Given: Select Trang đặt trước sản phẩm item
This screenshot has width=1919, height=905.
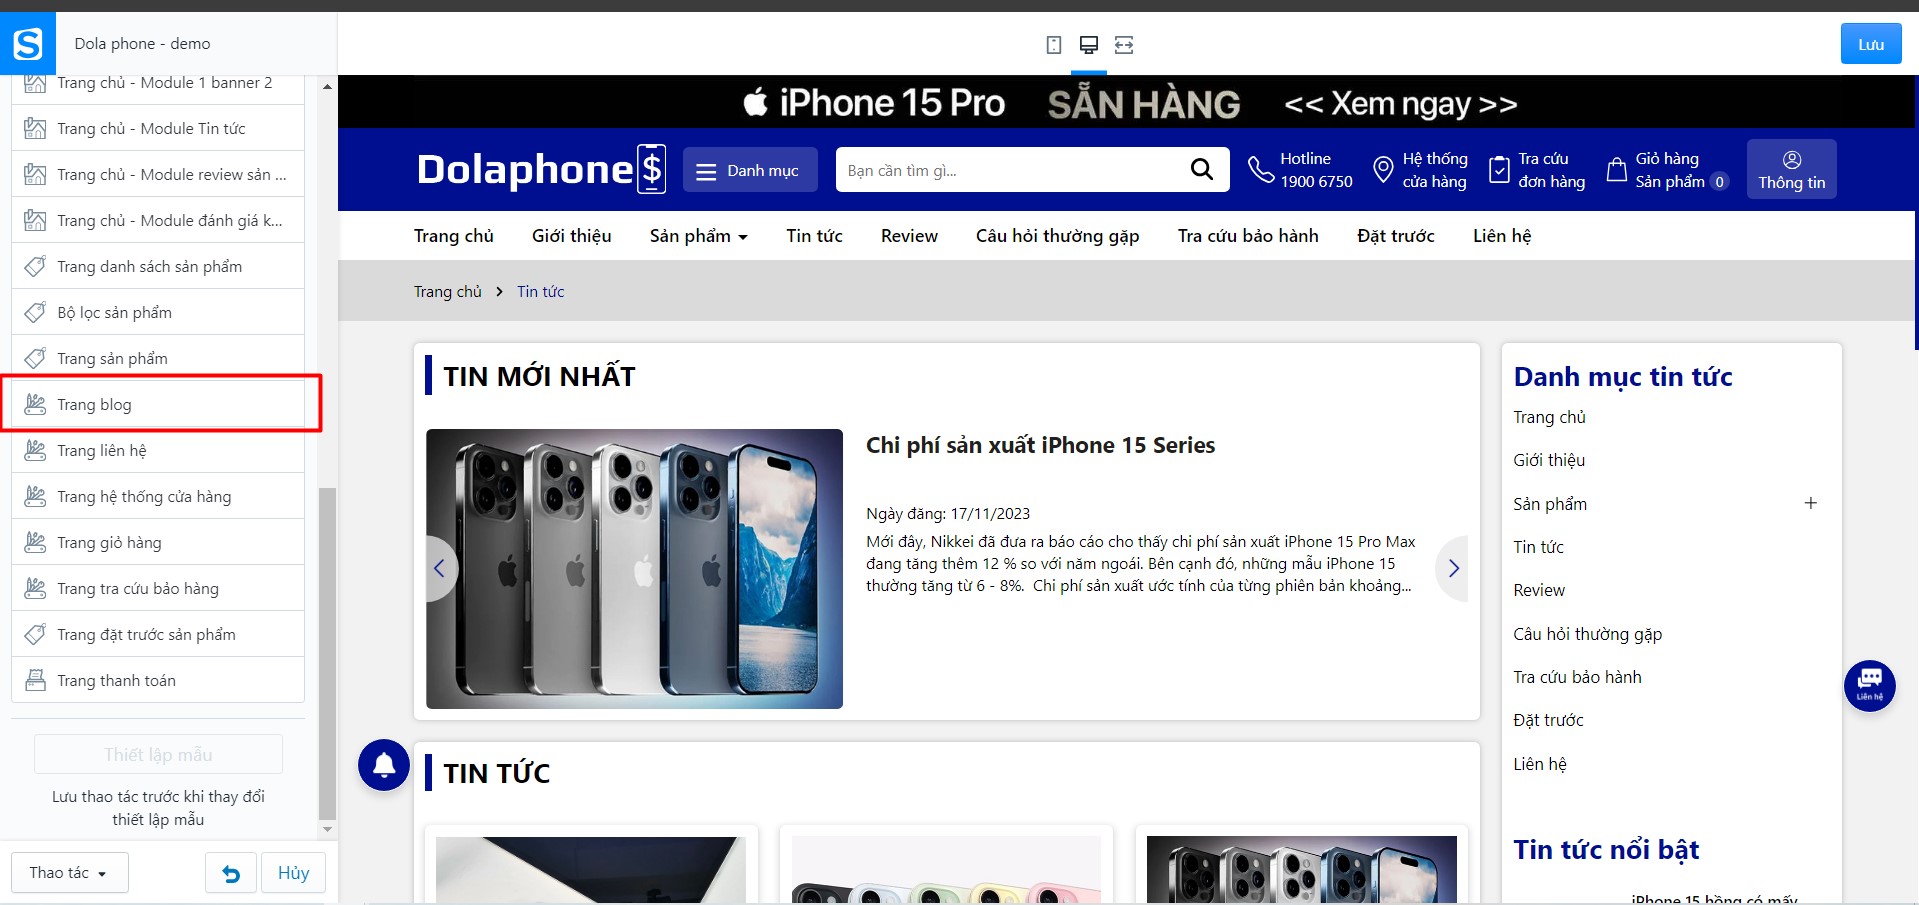Looking at the screenshot, I should click(x=158, y=634).
